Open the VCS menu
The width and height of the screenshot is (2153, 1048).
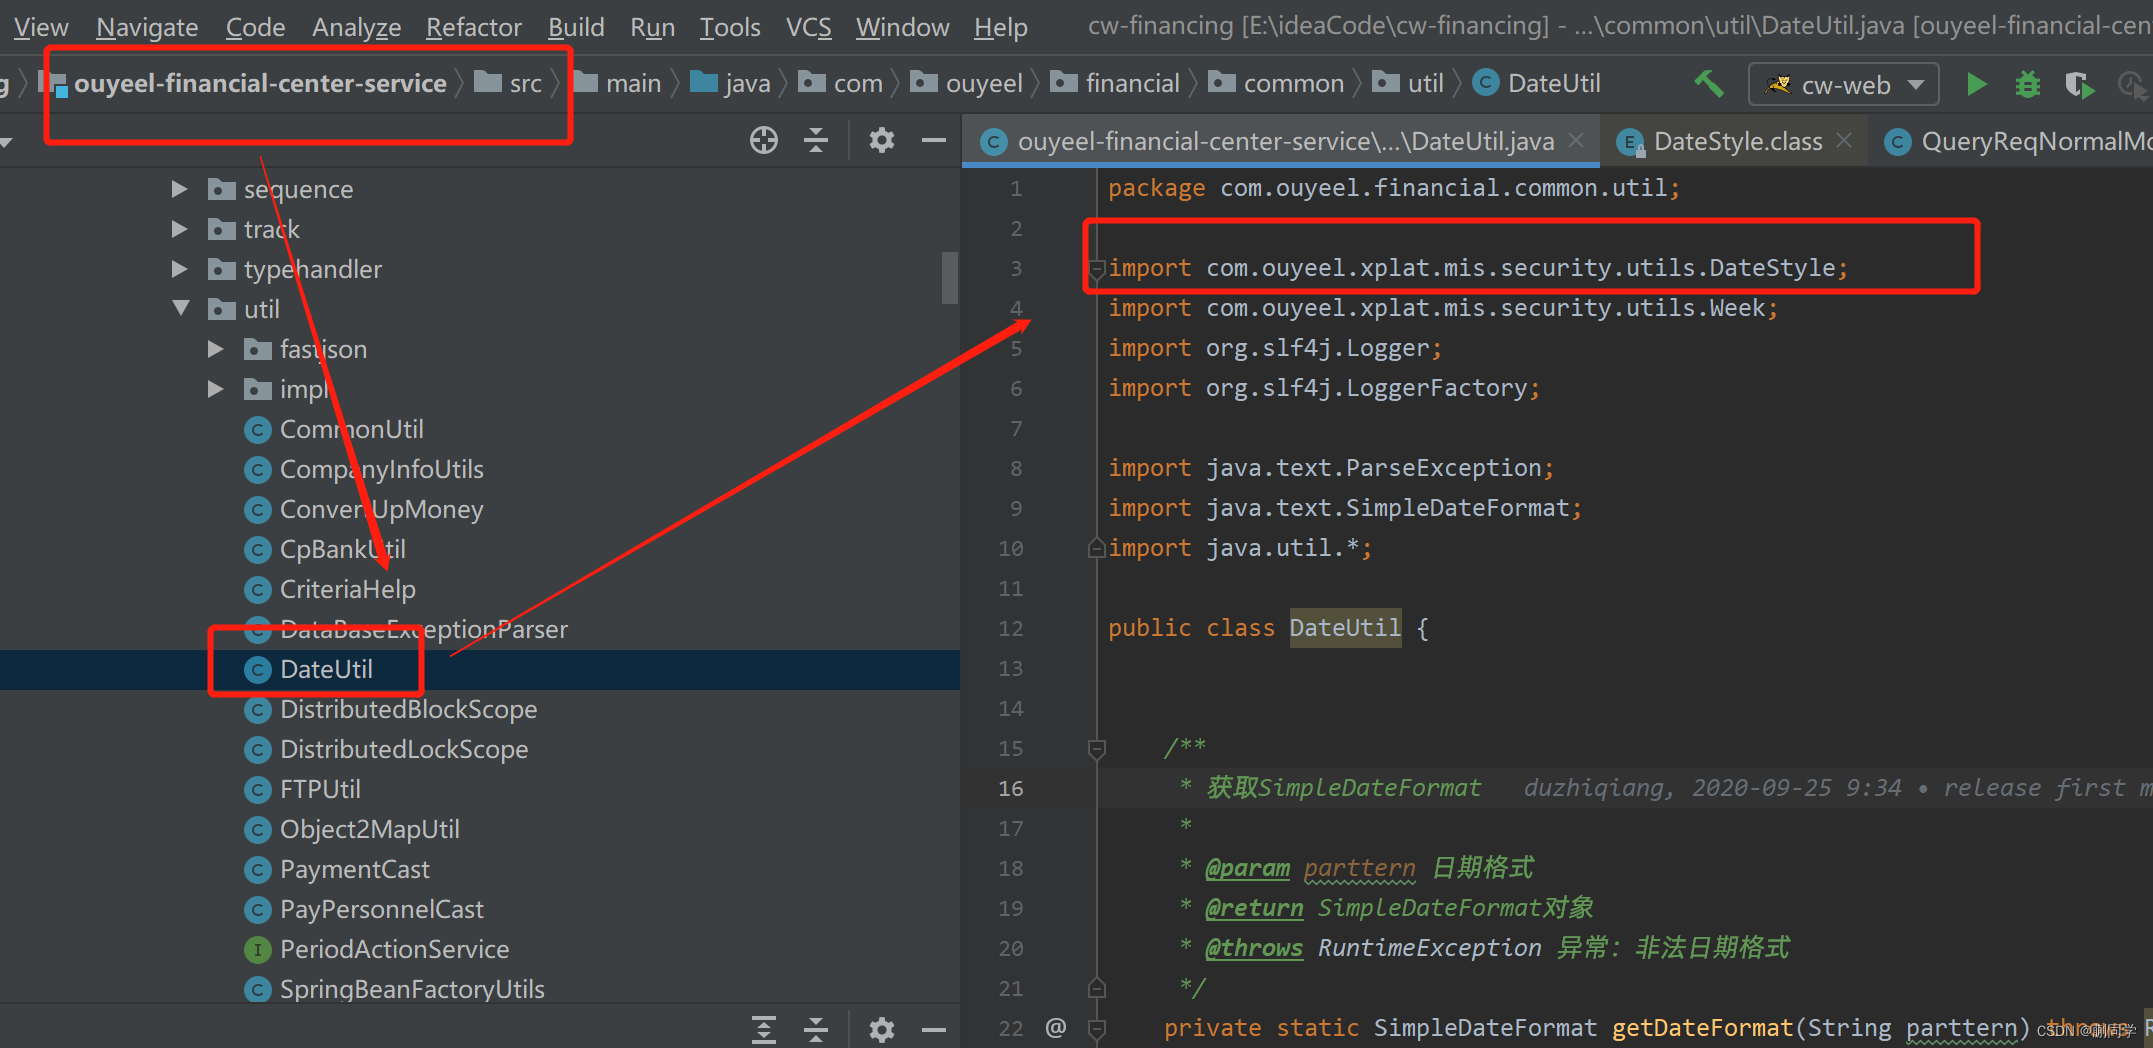808,27
